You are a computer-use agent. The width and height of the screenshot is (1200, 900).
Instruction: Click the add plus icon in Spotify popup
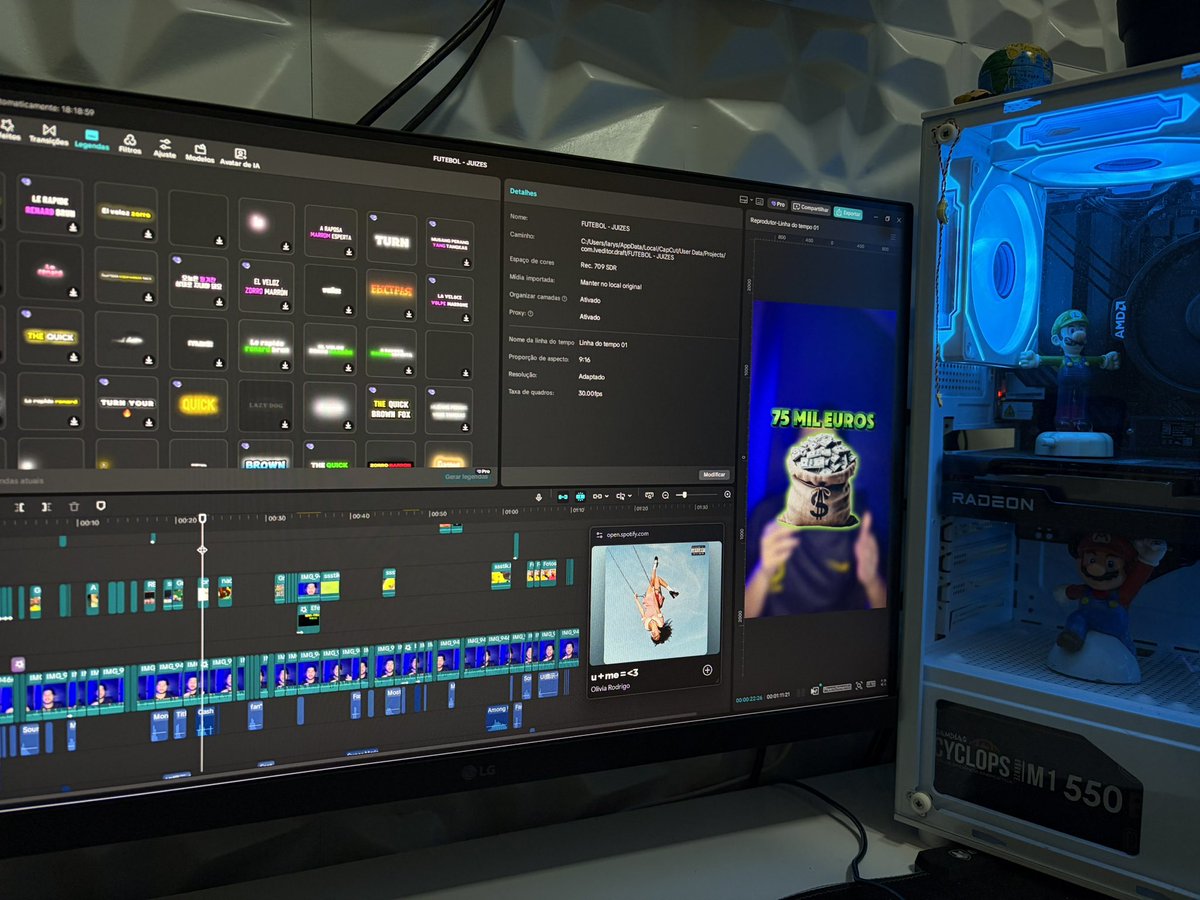pos(707,670)
